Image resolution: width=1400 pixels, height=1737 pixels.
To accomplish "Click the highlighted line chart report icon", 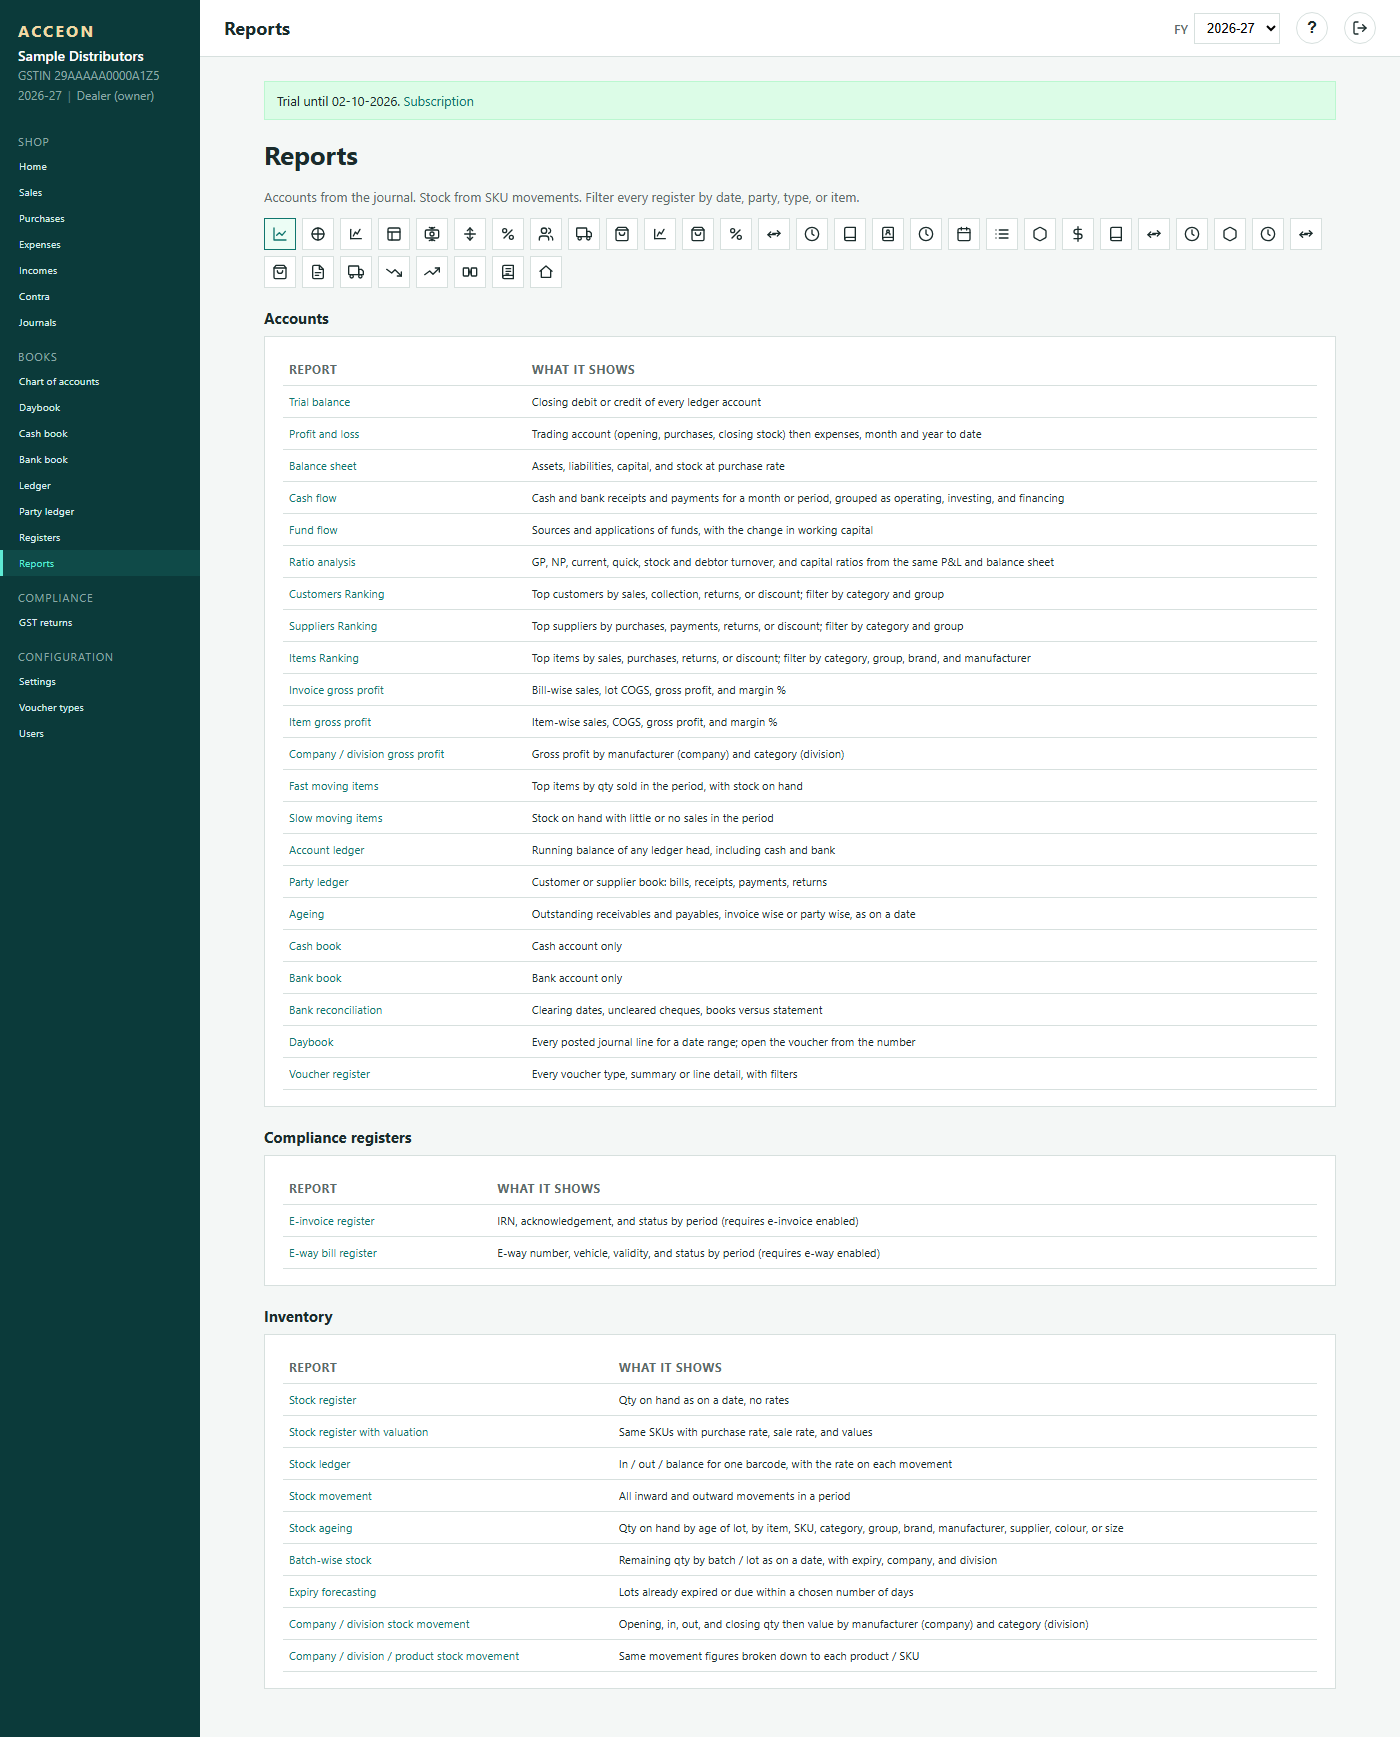I will [280, 234].
